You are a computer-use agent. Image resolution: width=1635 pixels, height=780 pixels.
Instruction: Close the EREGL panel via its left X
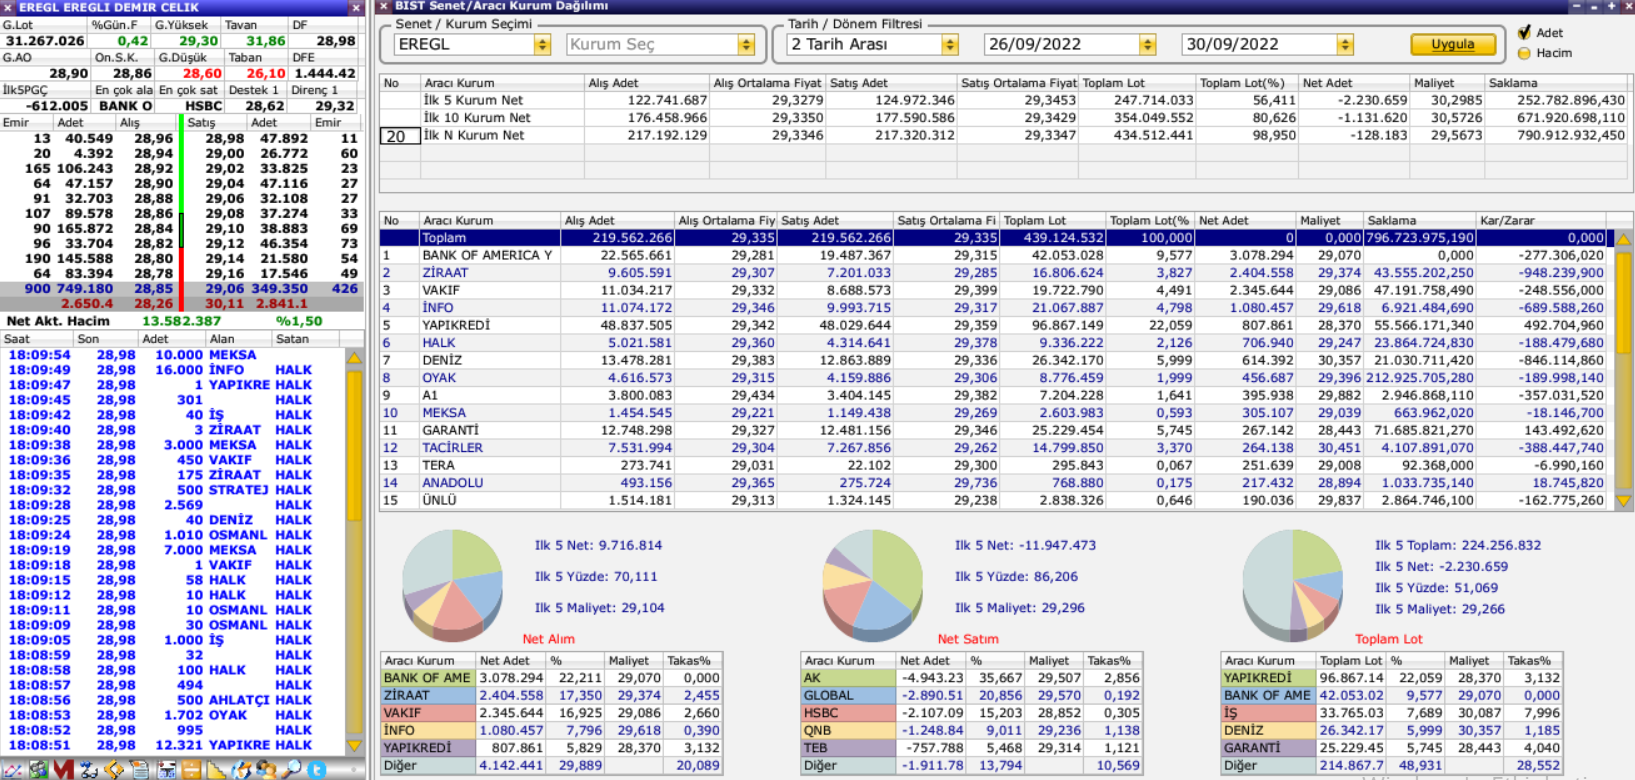click(7, 7)
